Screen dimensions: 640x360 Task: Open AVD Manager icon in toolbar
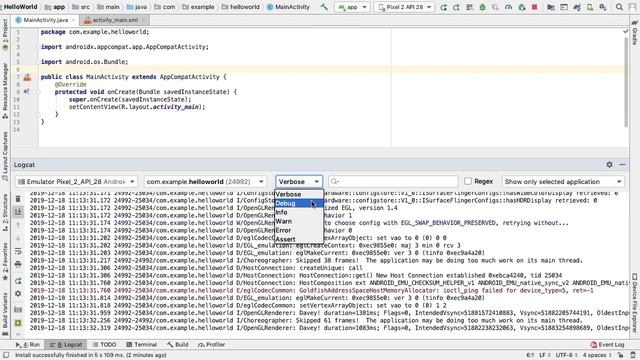(x=590, y=7)
